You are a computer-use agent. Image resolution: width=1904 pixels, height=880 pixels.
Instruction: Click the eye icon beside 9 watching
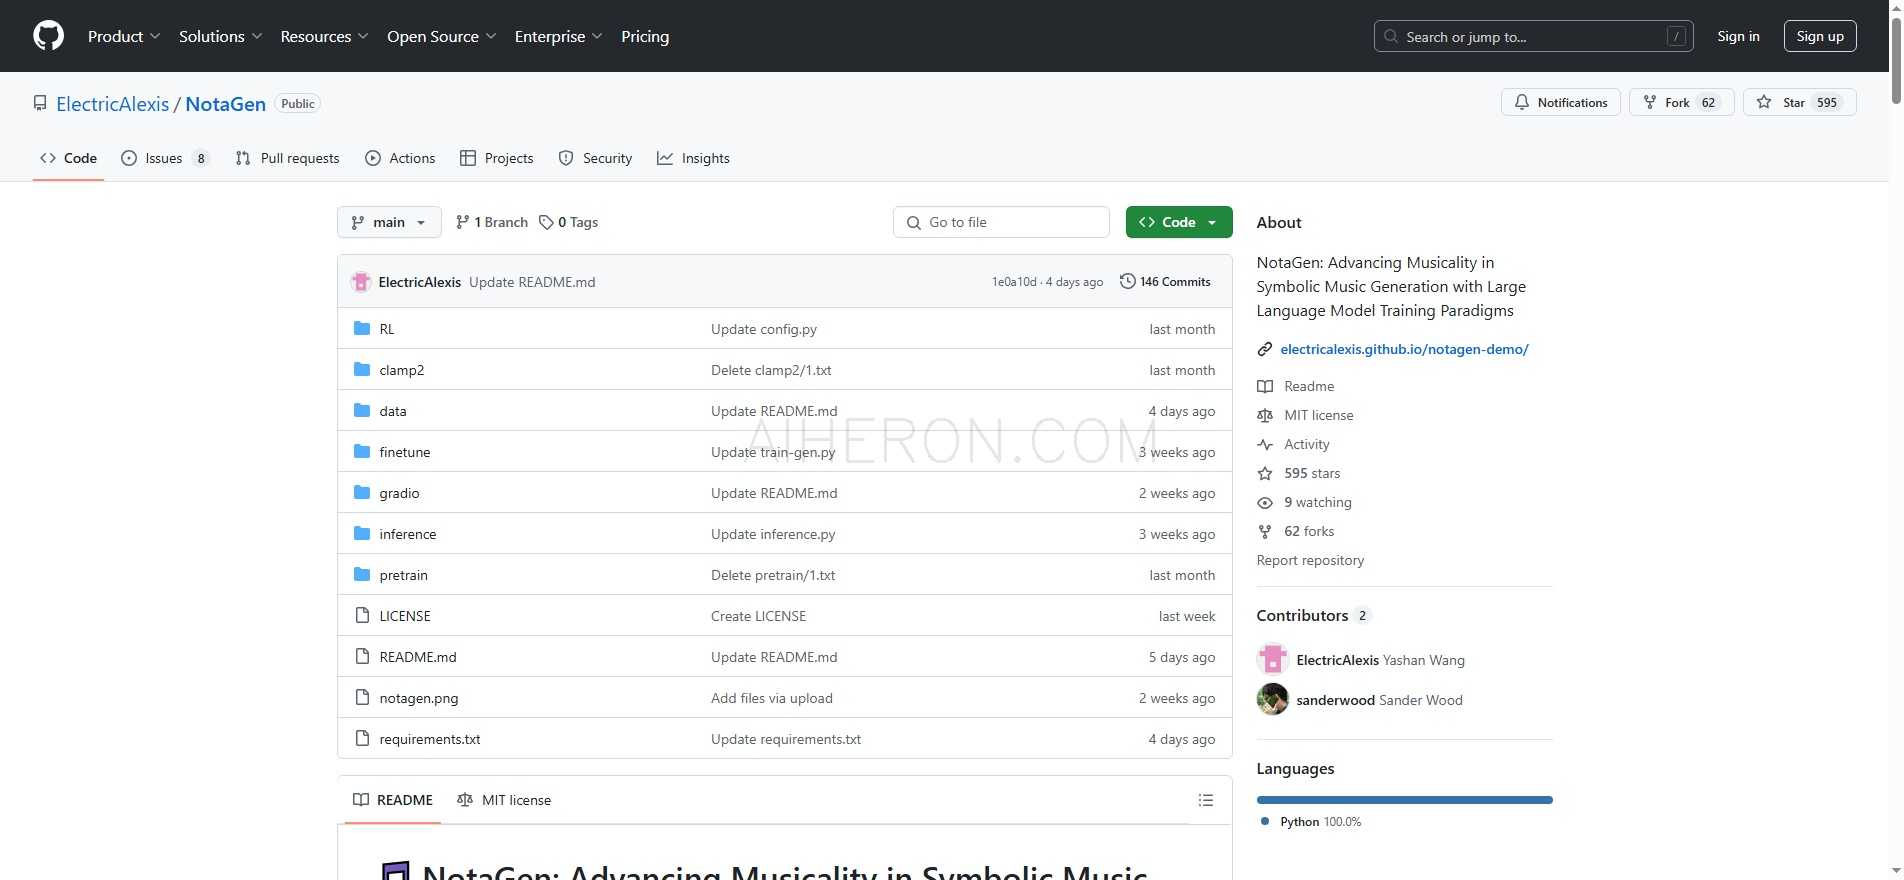click(1265, 502)
